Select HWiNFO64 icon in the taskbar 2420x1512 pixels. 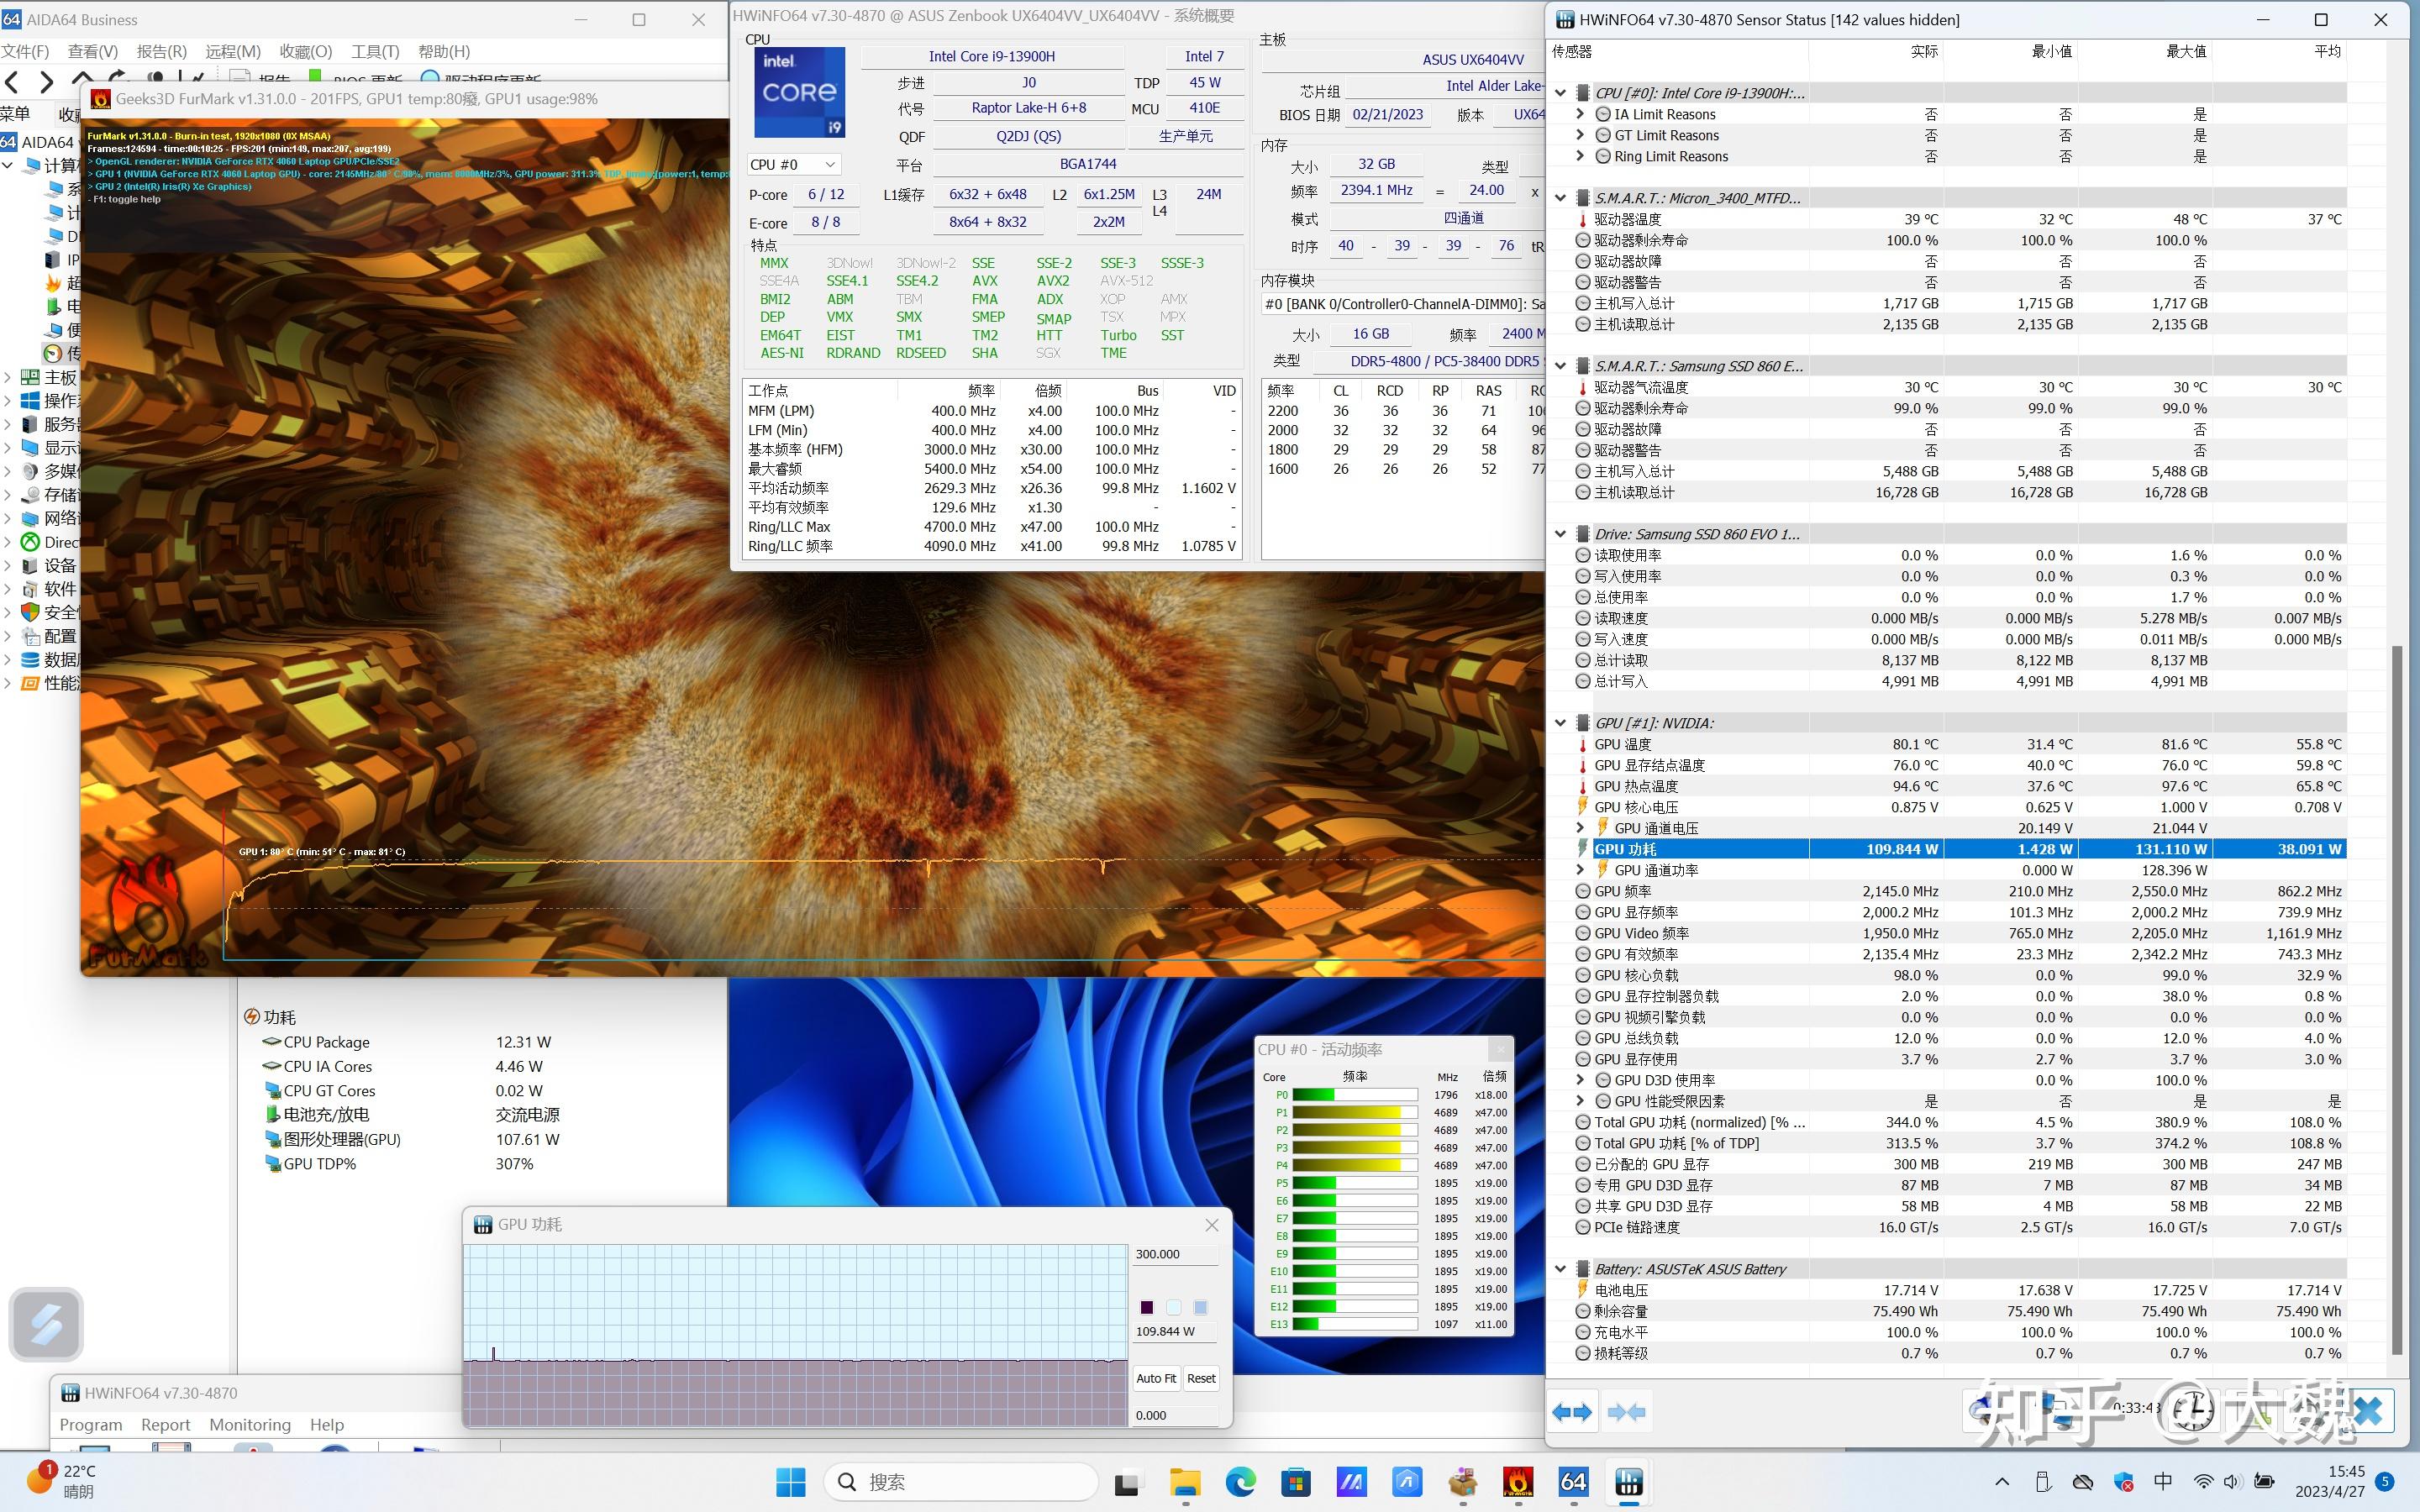click(1628, 1481)
